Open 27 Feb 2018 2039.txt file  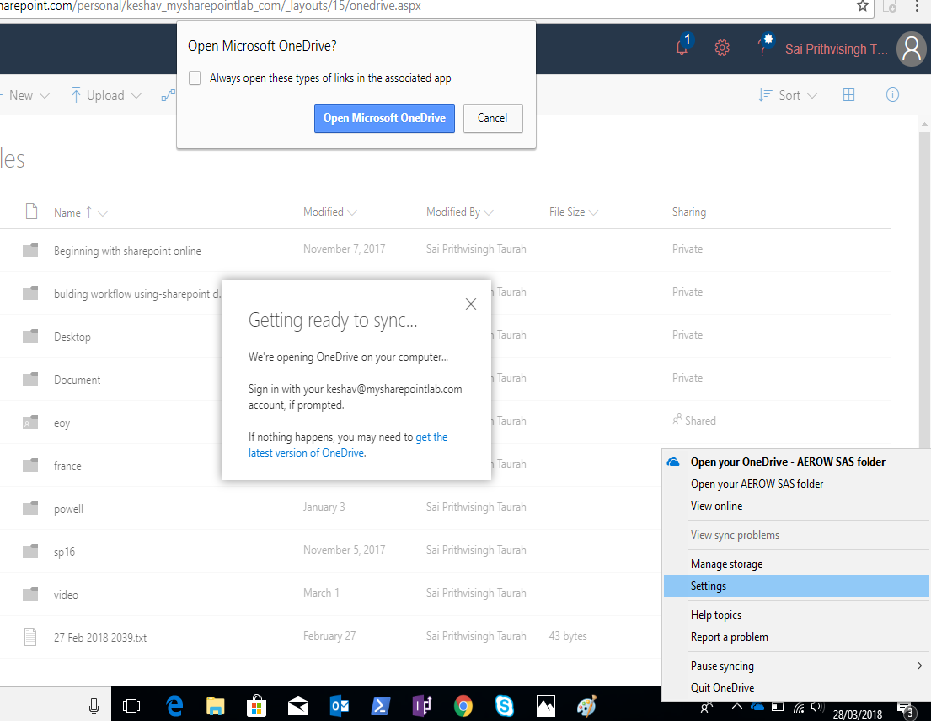100,637
